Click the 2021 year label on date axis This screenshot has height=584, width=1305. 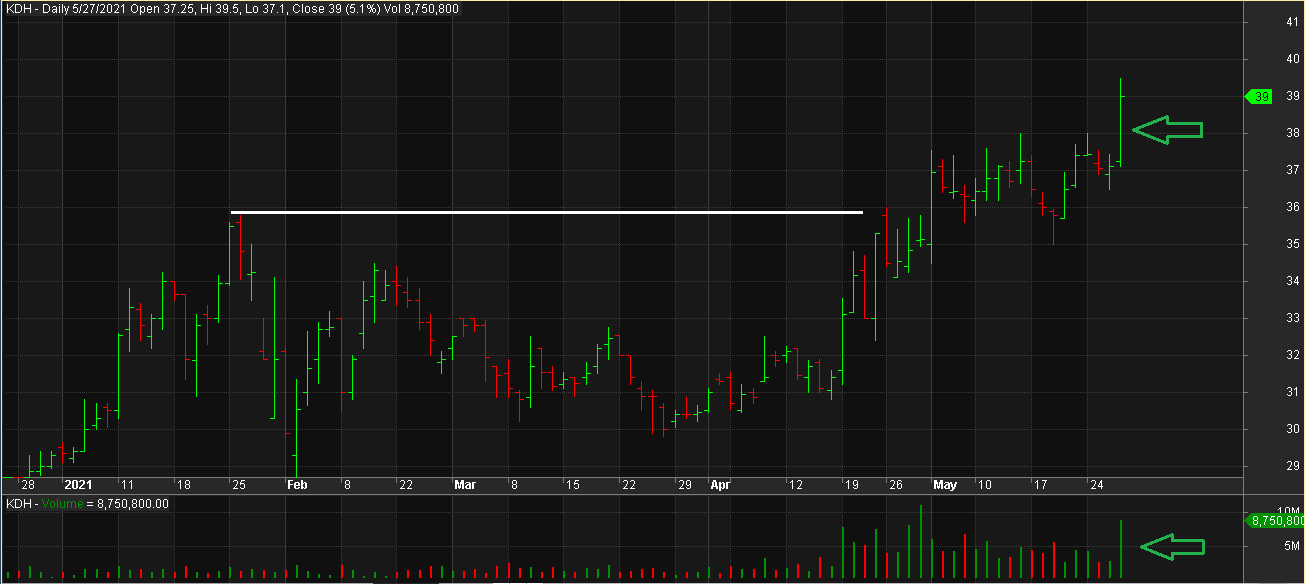point(77,485)
